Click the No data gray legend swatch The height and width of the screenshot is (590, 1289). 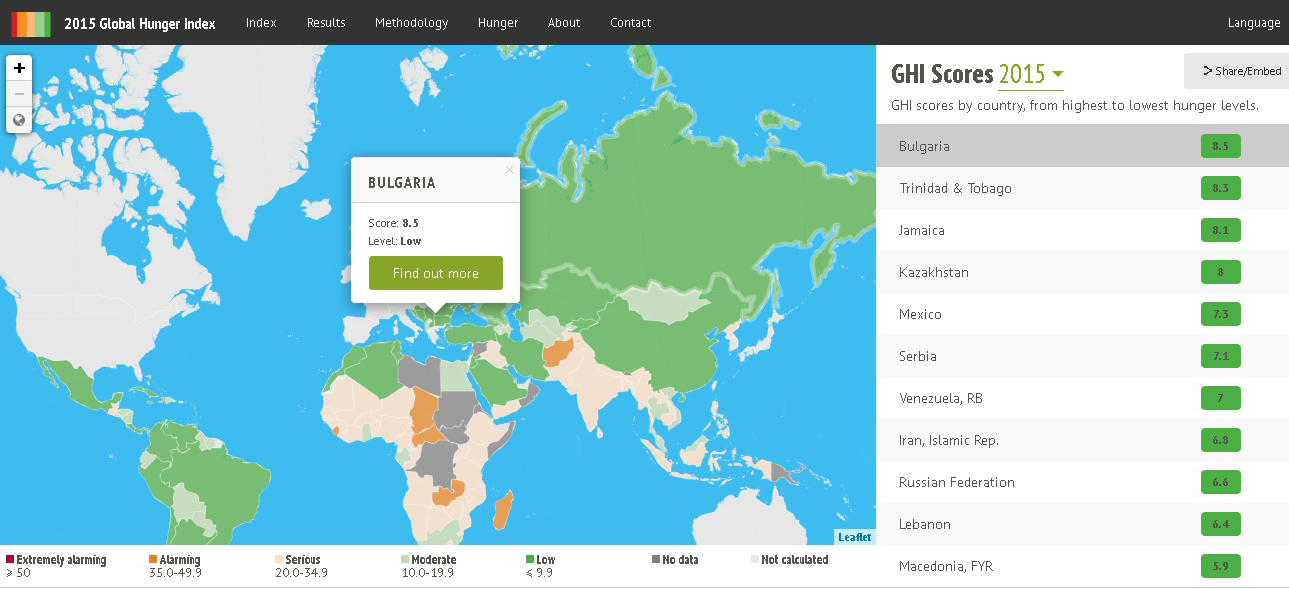tap(656, 560)
